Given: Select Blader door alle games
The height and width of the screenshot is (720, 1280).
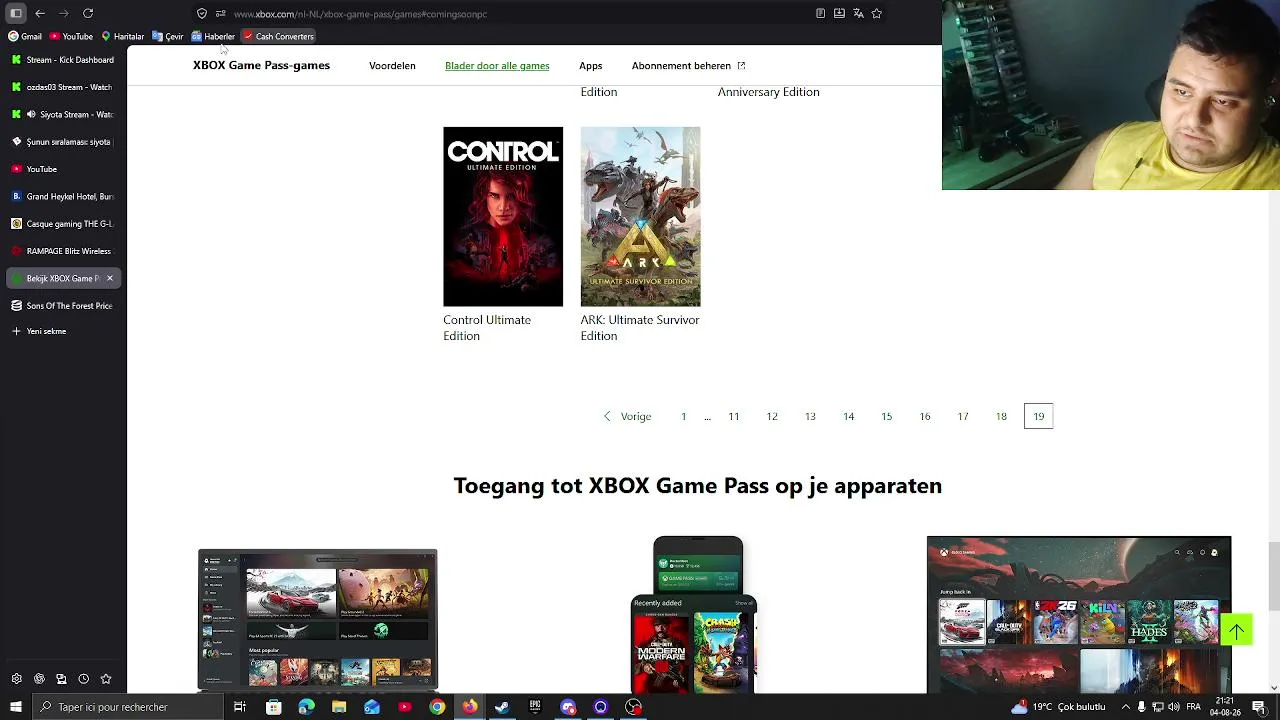Looking at the screenshot, I should pos(497,66).
